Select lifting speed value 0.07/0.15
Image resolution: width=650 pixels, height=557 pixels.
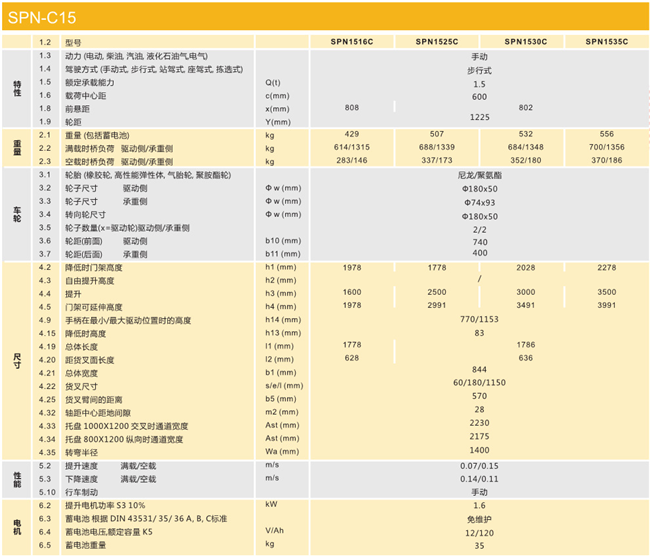(x=479, y=465)
